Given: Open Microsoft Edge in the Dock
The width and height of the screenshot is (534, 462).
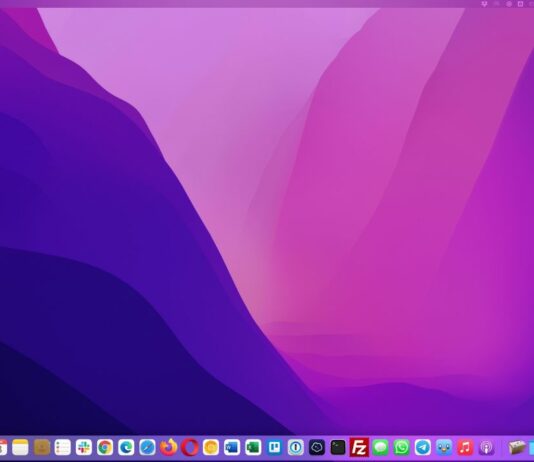Looking at the screenshot, I should point(126,447).
